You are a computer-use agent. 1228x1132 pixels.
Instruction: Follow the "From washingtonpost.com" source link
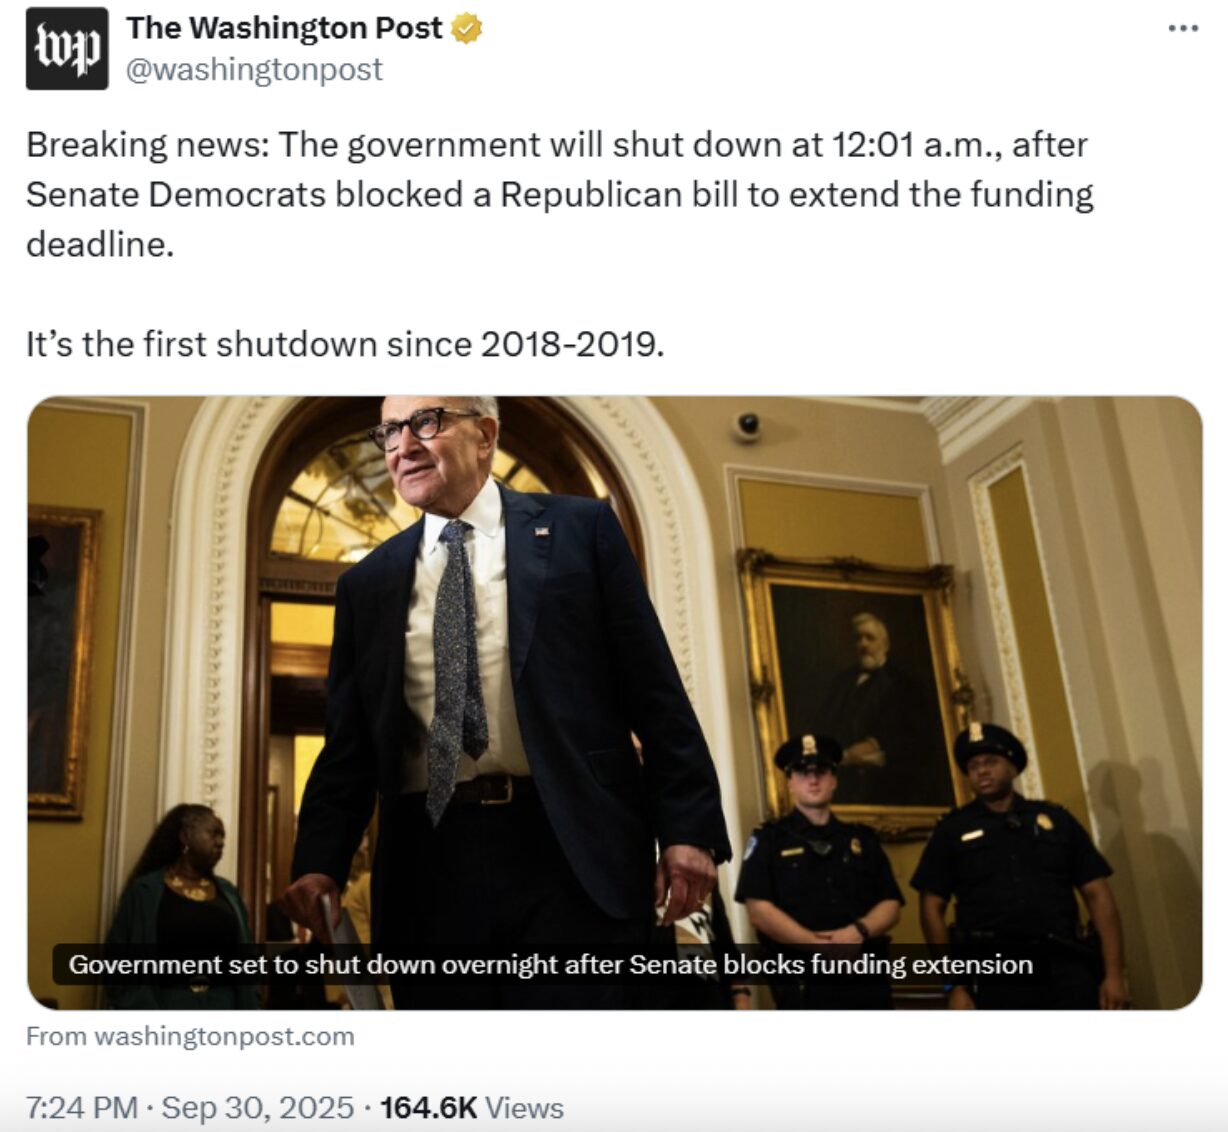[190, 1036]
